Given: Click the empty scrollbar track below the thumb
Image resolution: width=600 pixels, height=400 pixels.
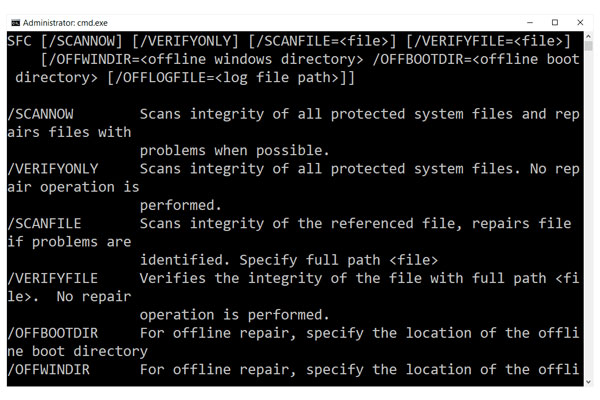Looking at the screenshot, I should [x=588, y=214].
